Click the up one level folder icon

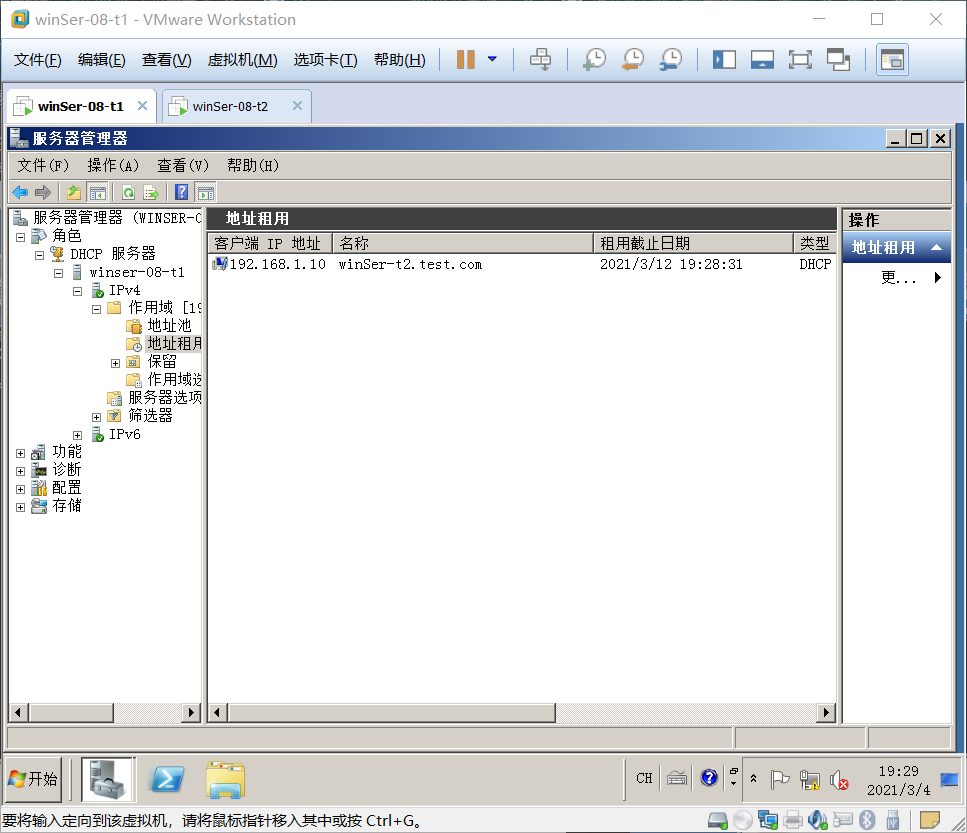tap(74, 192)
